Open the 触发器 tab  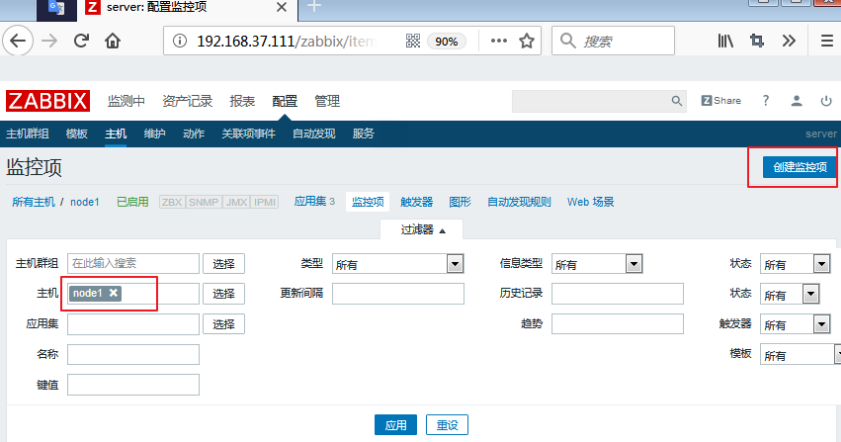(416, 202)
